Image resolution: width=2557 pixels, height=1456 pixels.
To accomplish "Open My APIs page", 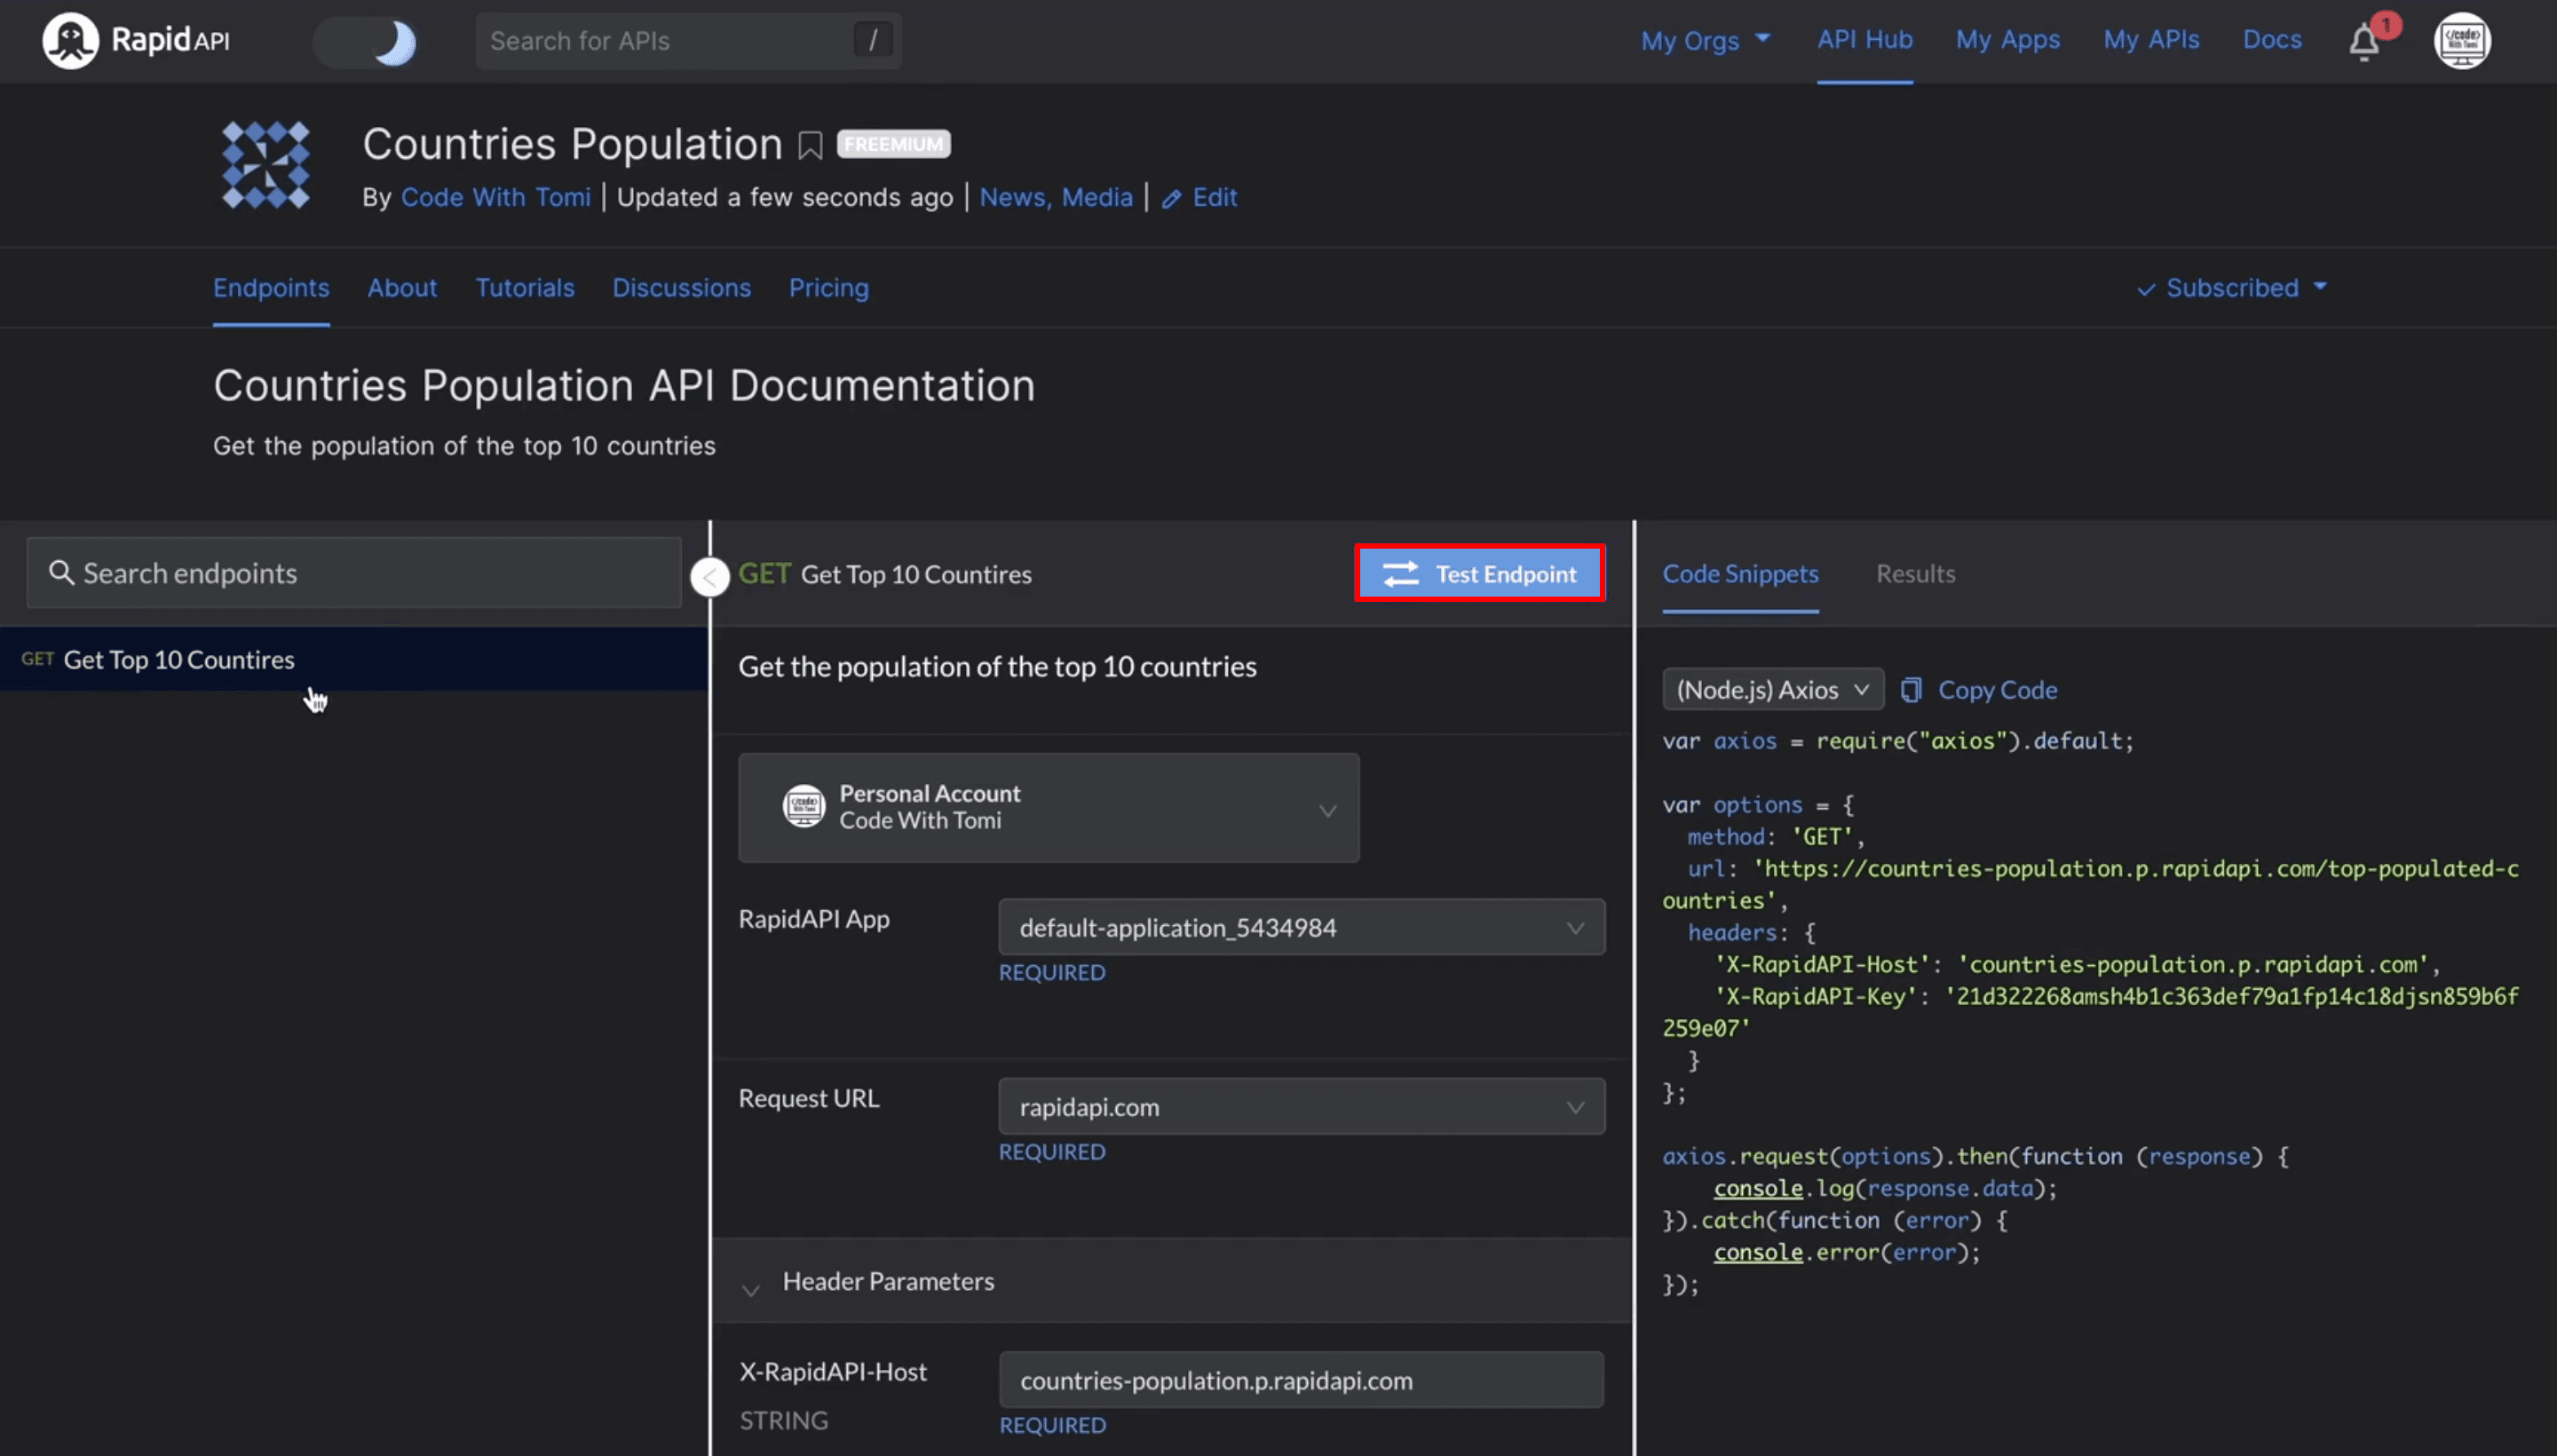I will [x=2150, y=39].
